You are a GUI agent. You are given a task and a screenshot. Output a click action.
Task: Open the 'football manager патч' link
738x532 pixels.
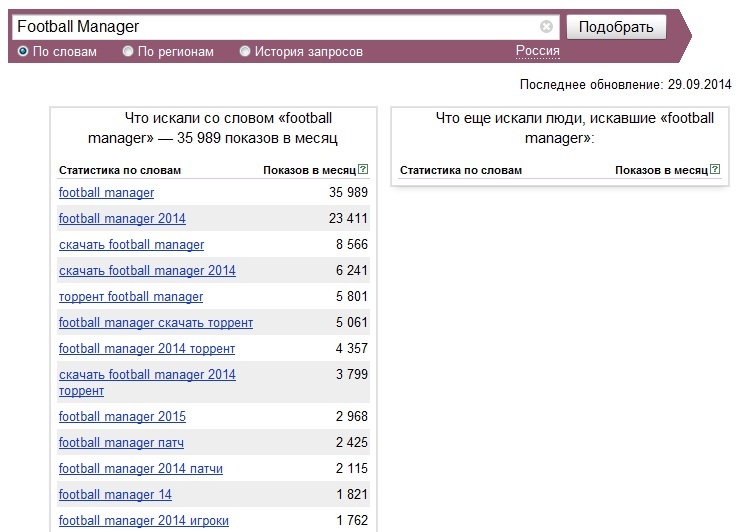coord(121,443)
